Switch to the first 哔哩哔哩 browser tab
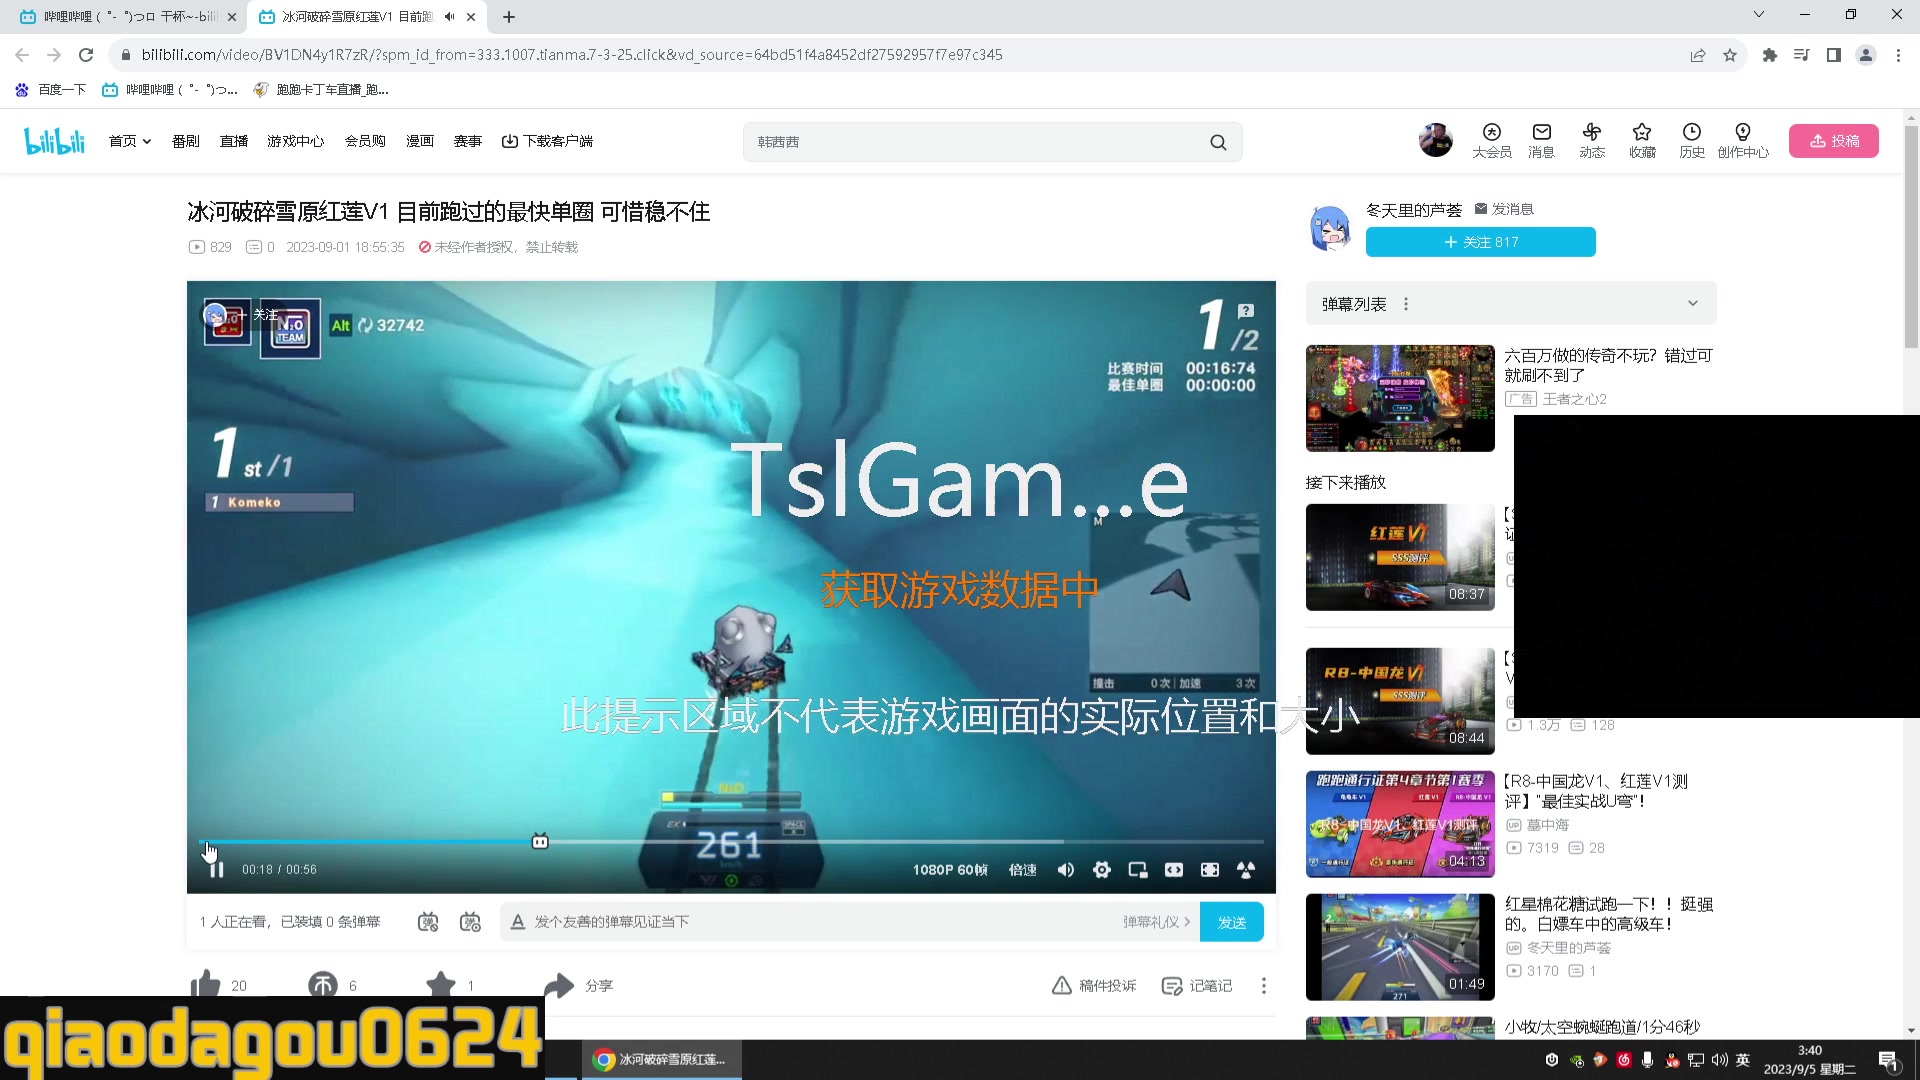The height and width of the screenshot is (1080, 1920). point(130,17)
